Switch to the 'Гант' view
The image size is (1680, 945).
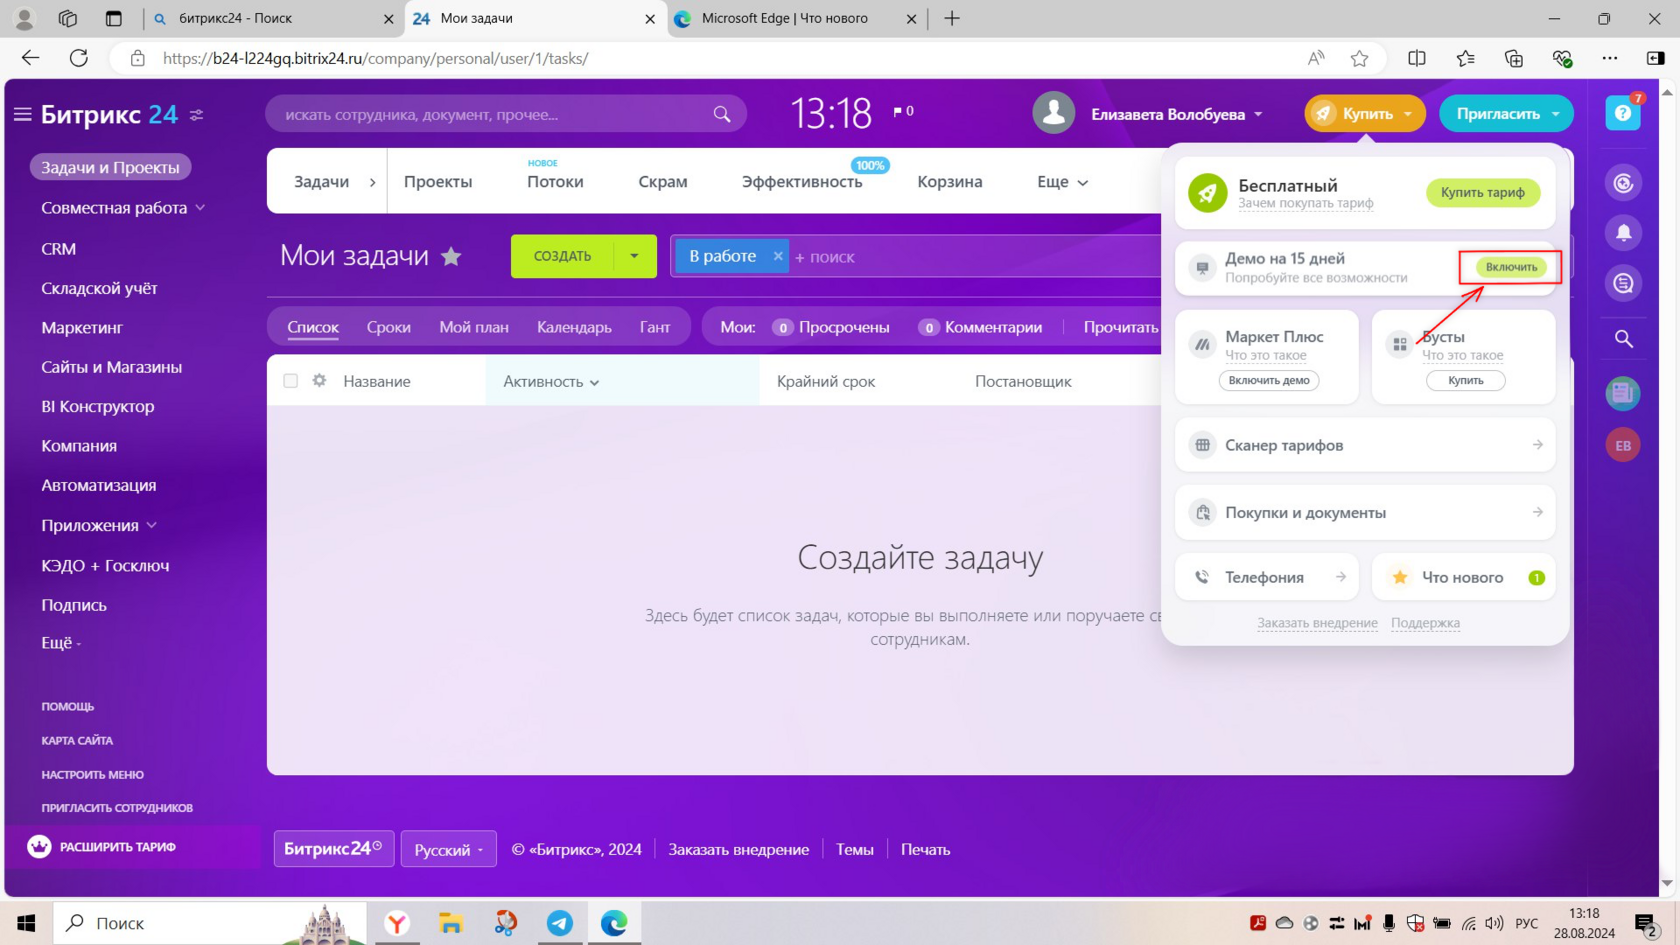click(655, 327)
